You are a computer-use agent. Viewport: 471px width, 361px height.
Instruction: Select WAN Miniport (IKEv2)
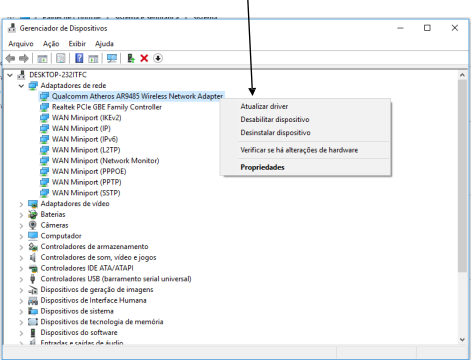tap(87, 118)
